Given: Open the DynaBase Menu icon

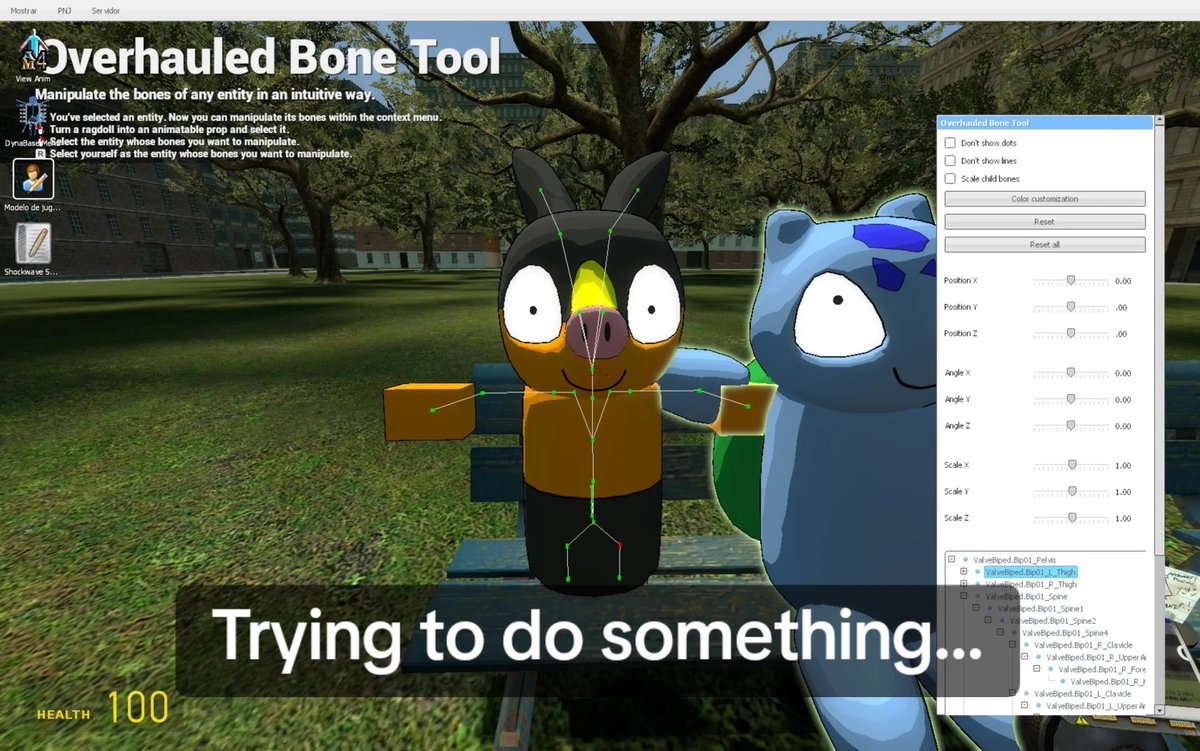Looking at the screenshot, I should coord(32,120).
